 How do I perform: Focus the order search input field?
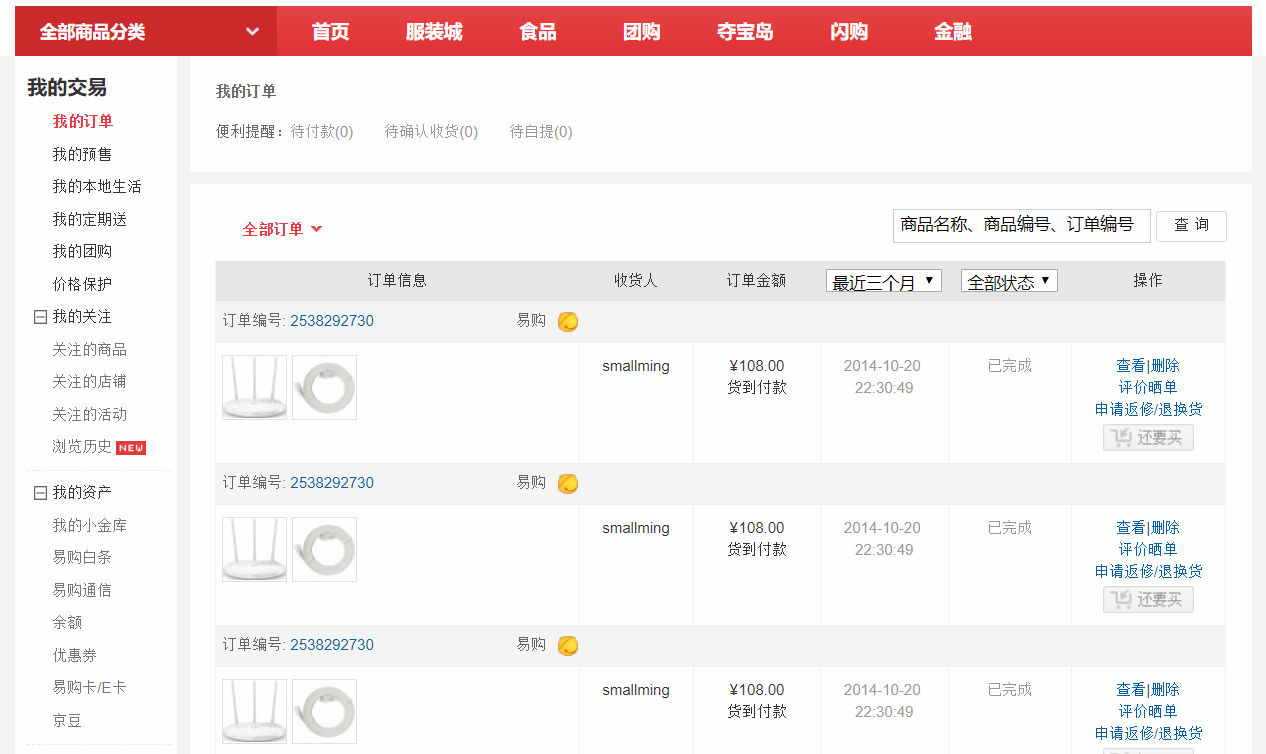pyautogui.click(x=1021, y=226)
